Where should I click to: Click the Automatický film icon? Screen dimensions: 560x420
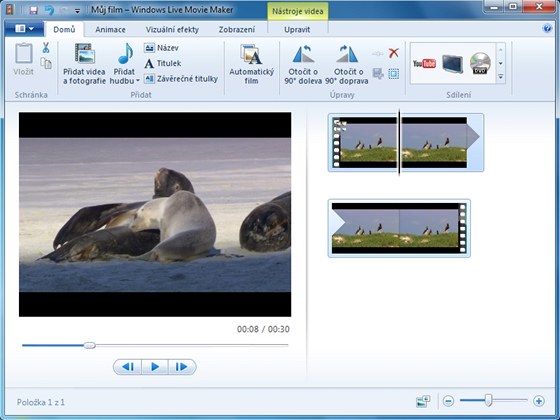(x=251, y=55)
